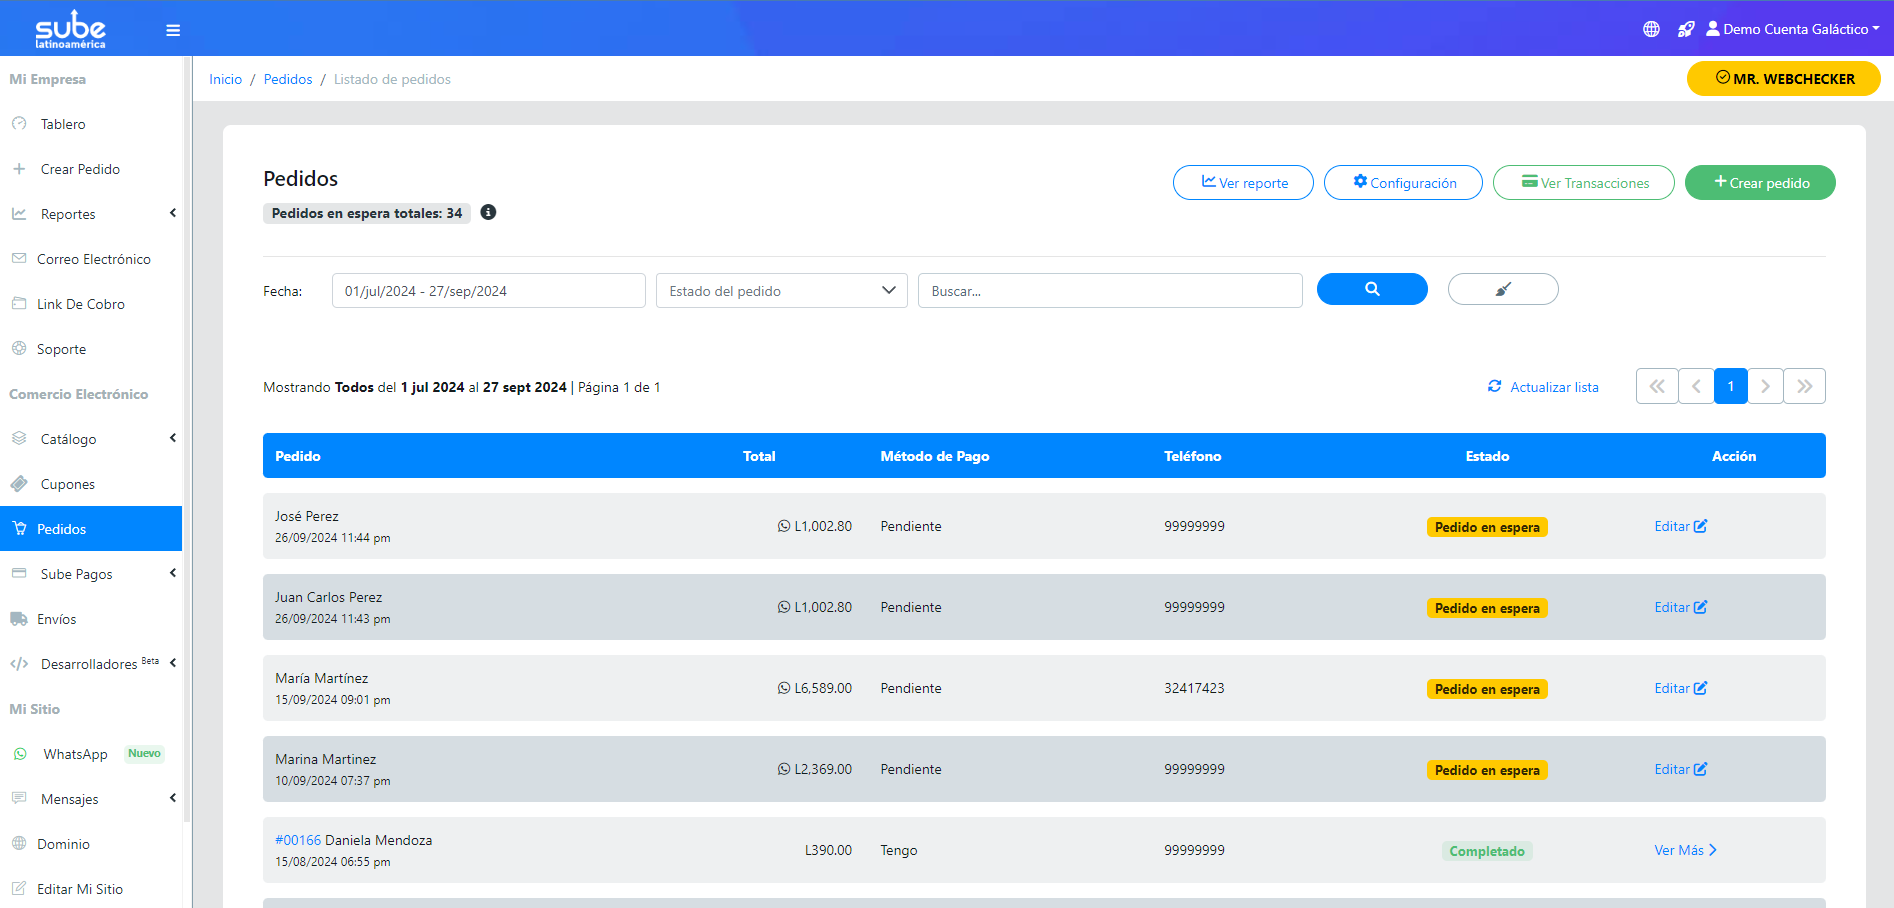Click the sidebar vertical scrollbar
1894x908 pixels.
pyautogui.click(x=187, y=440)
